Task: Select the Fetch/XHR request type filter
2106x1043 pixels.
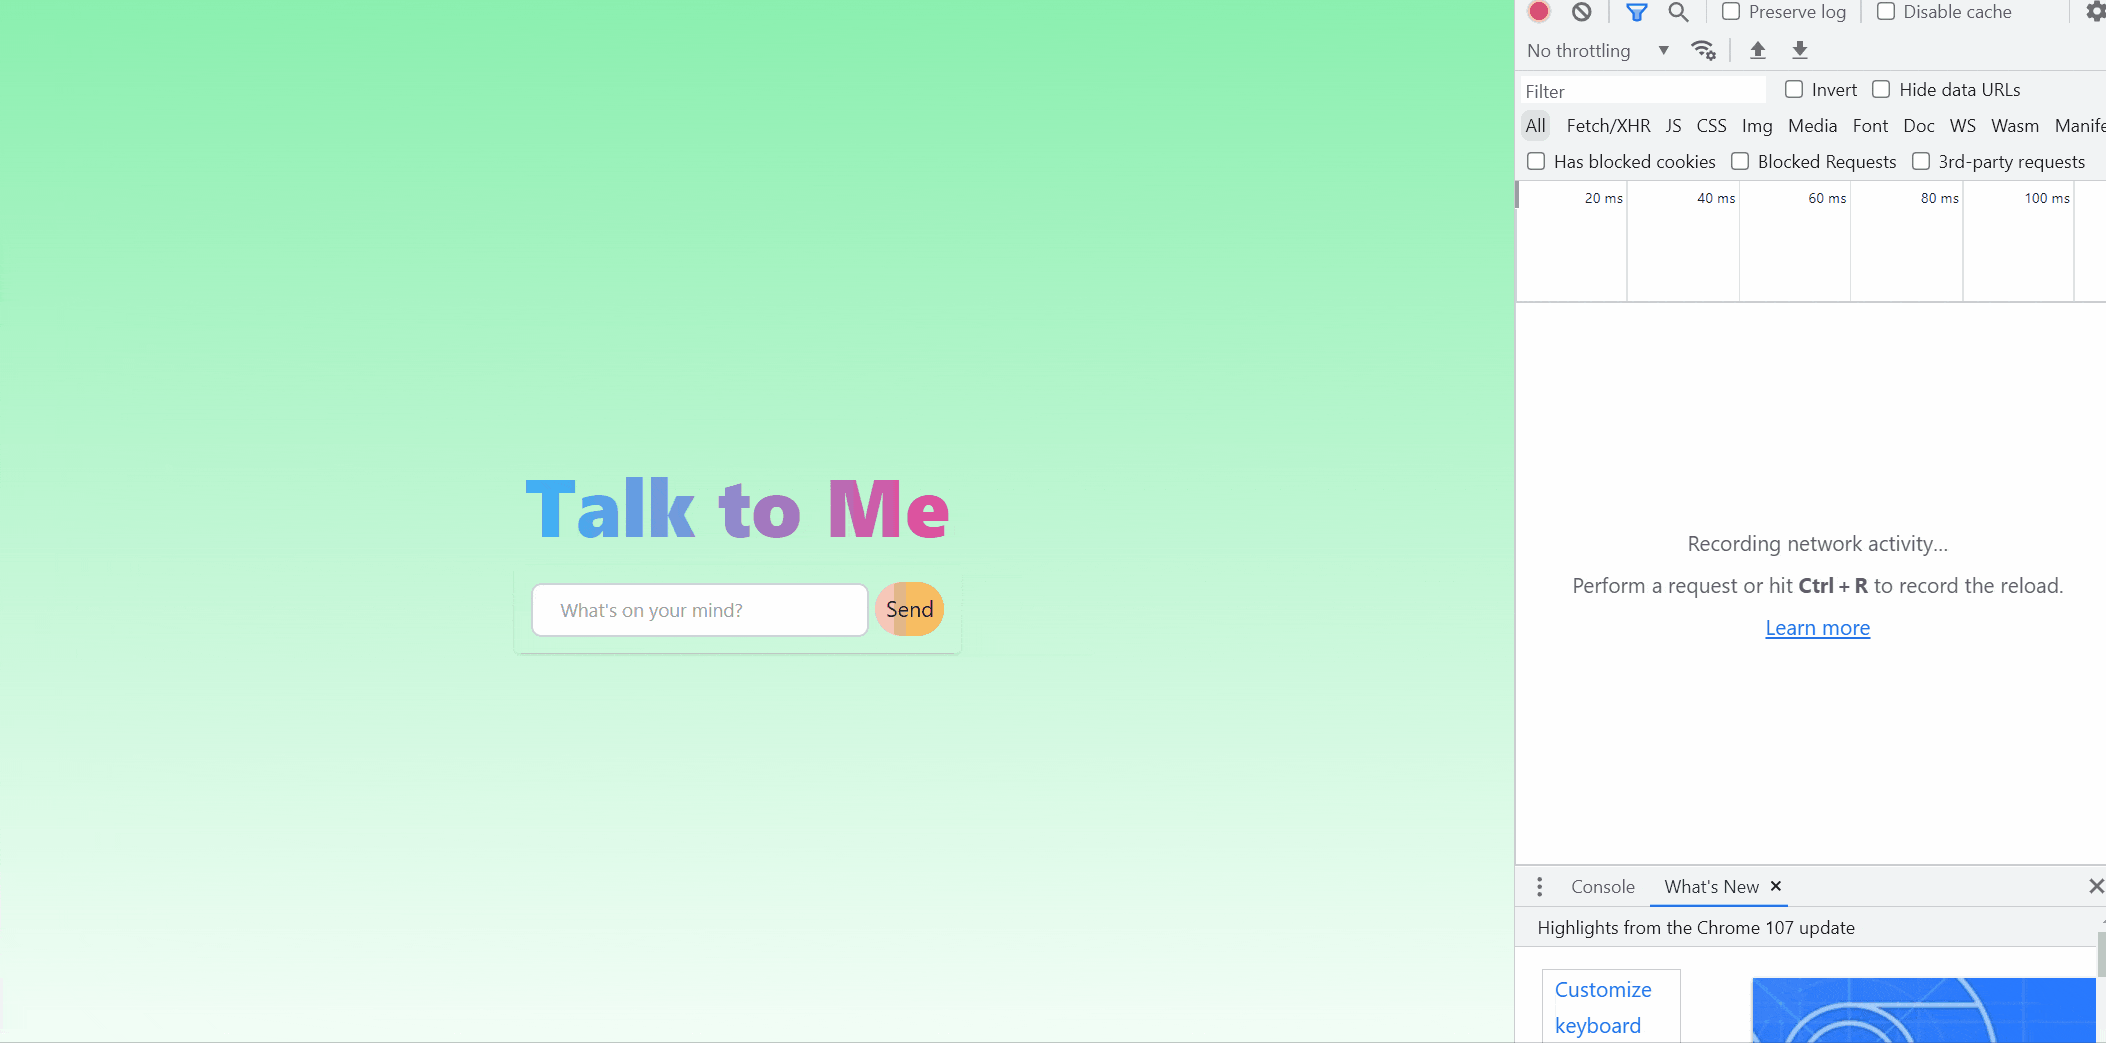Action: click(x=1608, y=126)
